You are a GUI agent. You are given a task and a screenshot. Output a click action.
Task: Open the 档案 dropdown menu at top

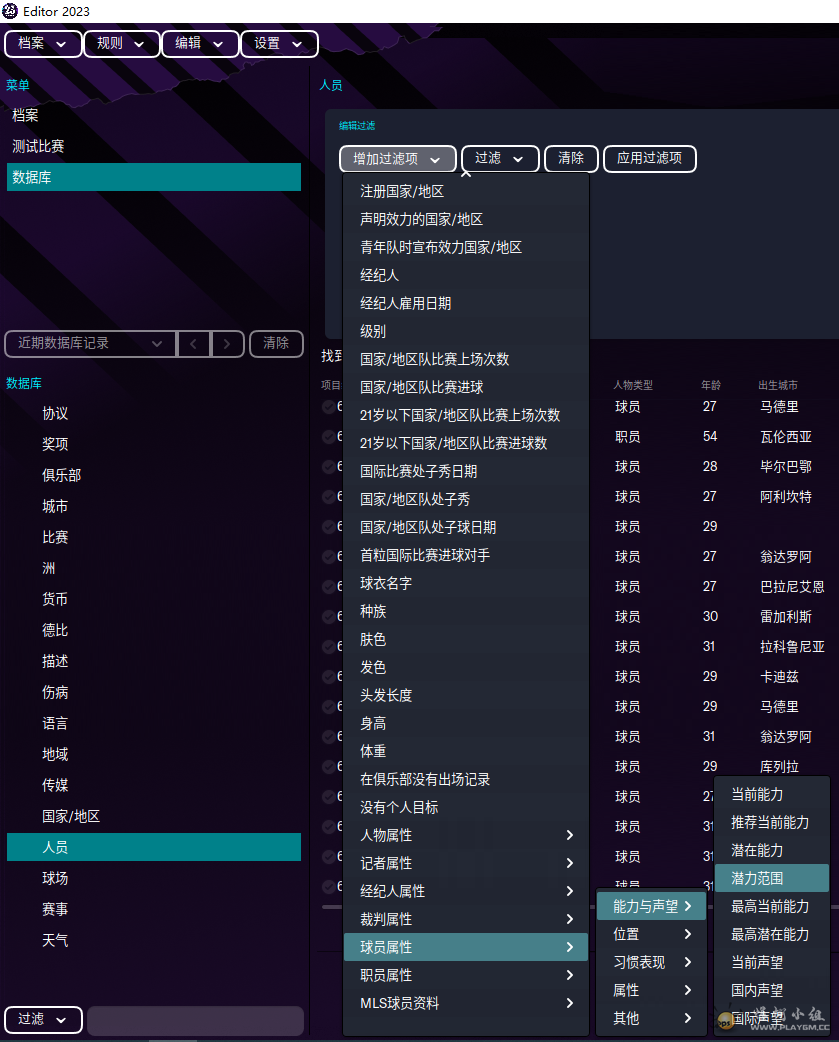(43, 44)
